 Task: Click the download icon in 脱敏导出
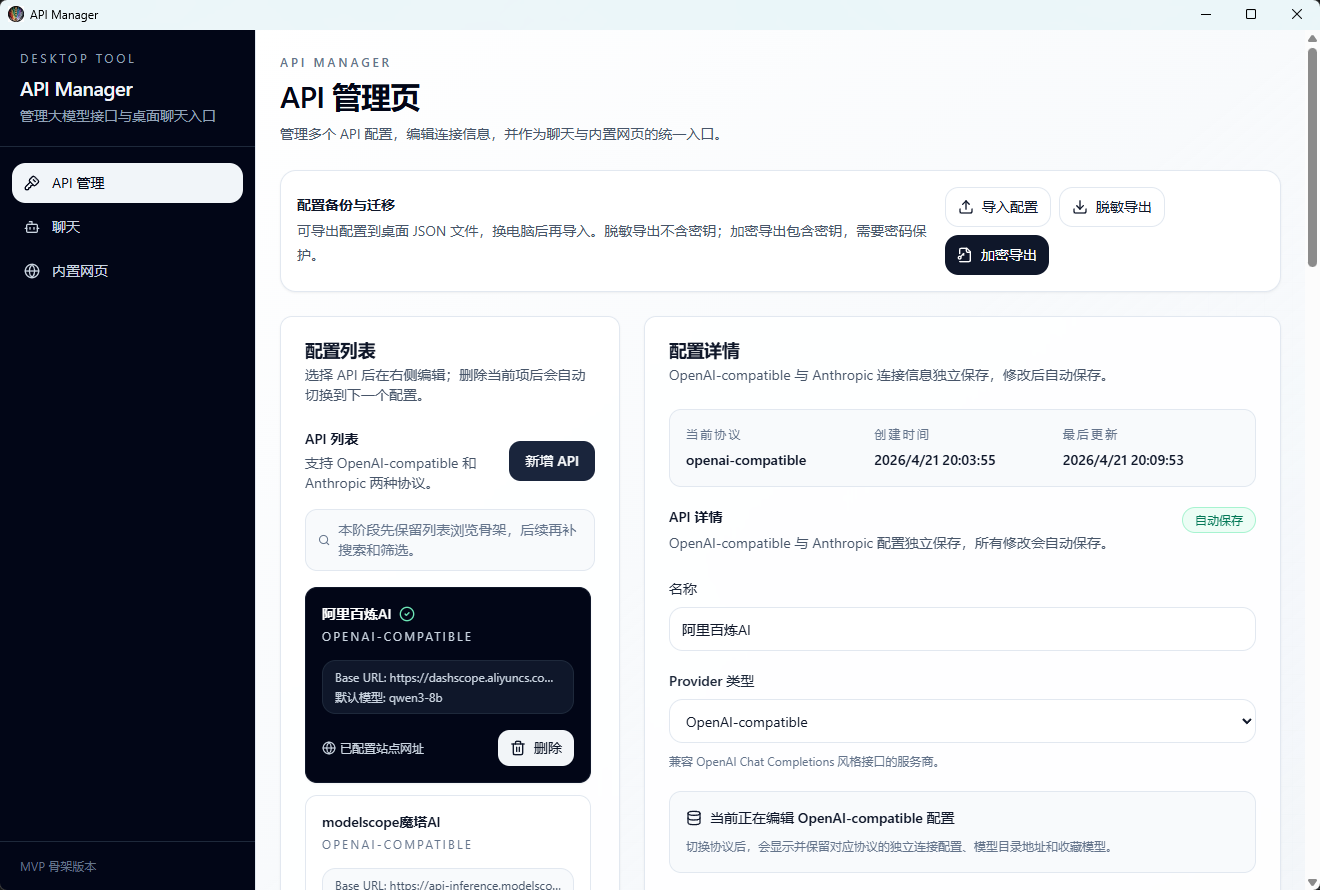coord(1080,207)
